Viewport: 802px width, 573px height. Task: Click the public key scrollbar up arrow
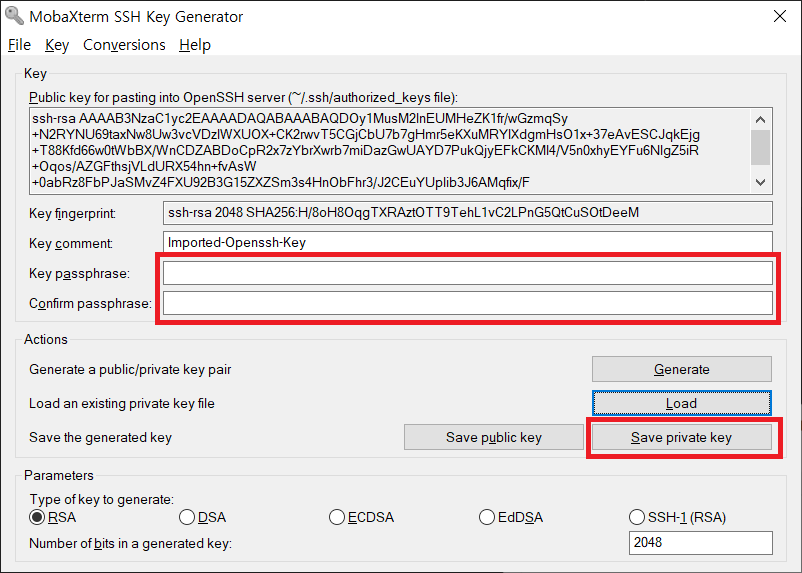click(761, 120)
